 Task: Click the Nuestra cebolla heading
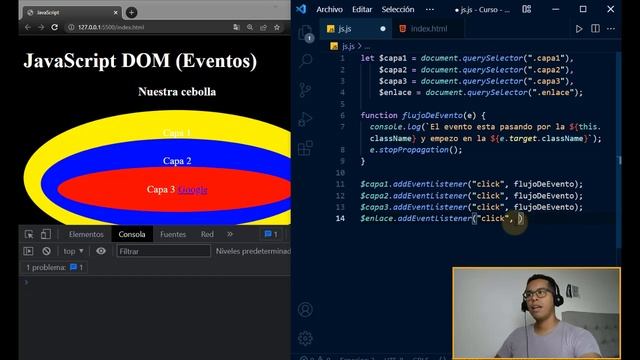(x=177, y=91)
